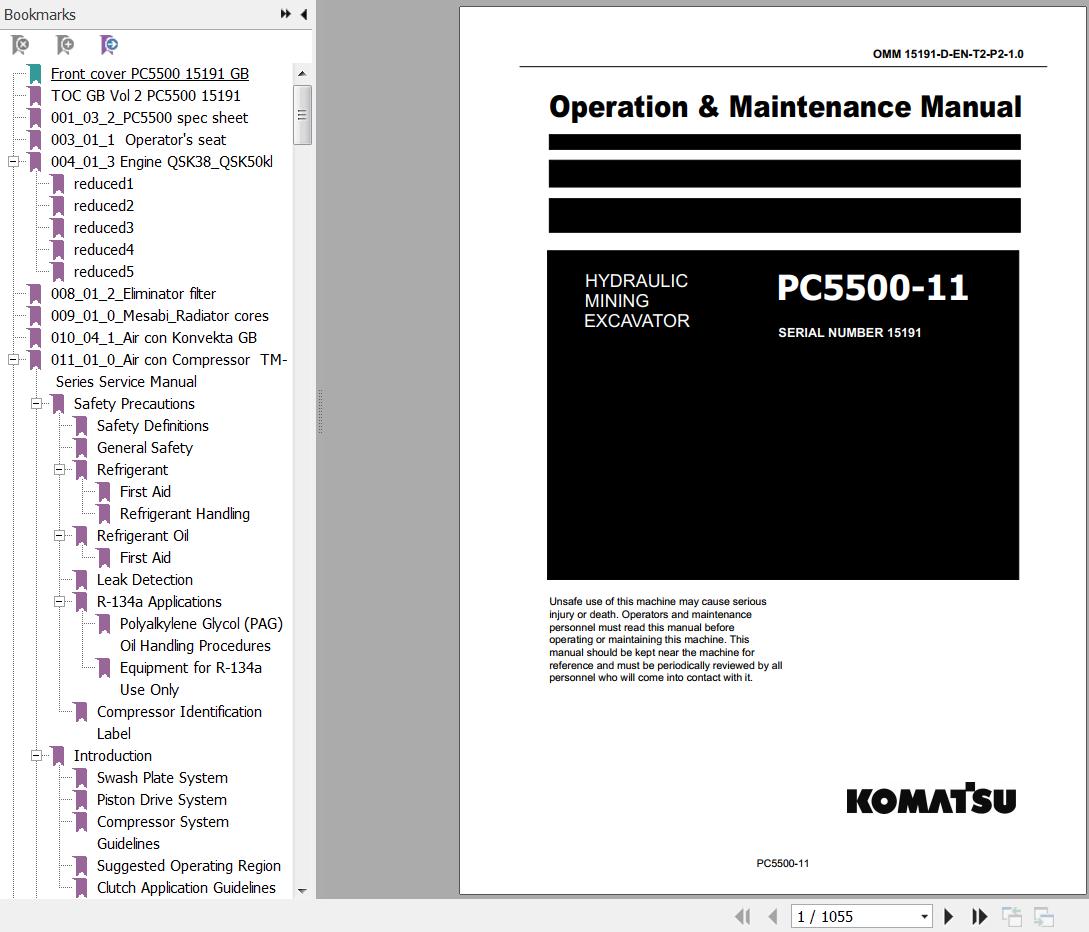Click the panel splitter grip beside the bookmarks
Screen dimensions: 1089x932
(320, 412)
